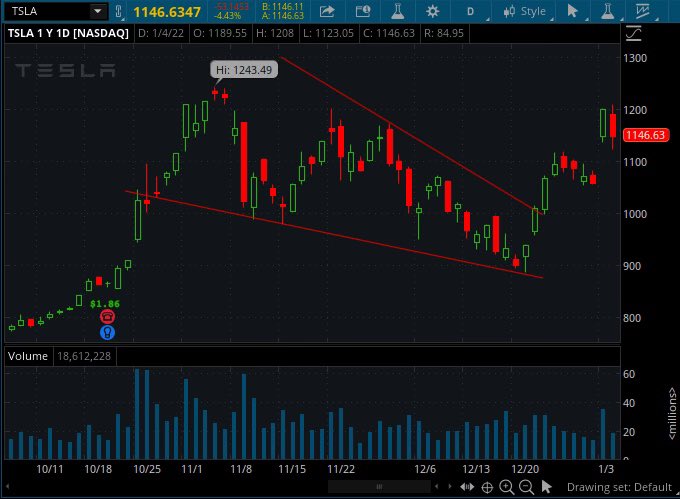Viewport: 680px width, 499px height.
Task: Click the symbol link clip icon
Action: [118, 11]
